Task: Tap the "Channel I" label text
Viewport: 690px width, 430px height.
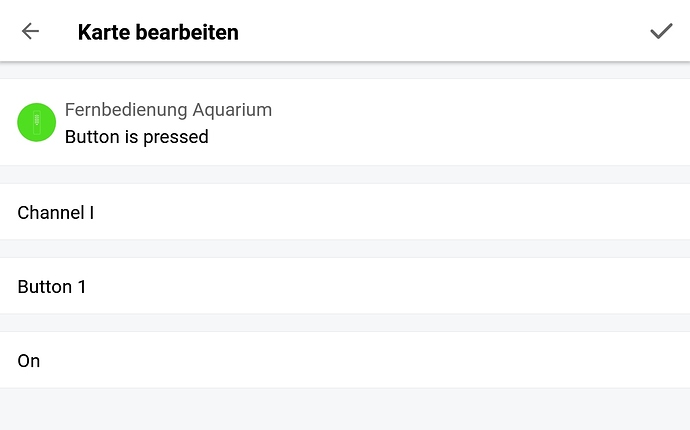Action: coord(55,212)
